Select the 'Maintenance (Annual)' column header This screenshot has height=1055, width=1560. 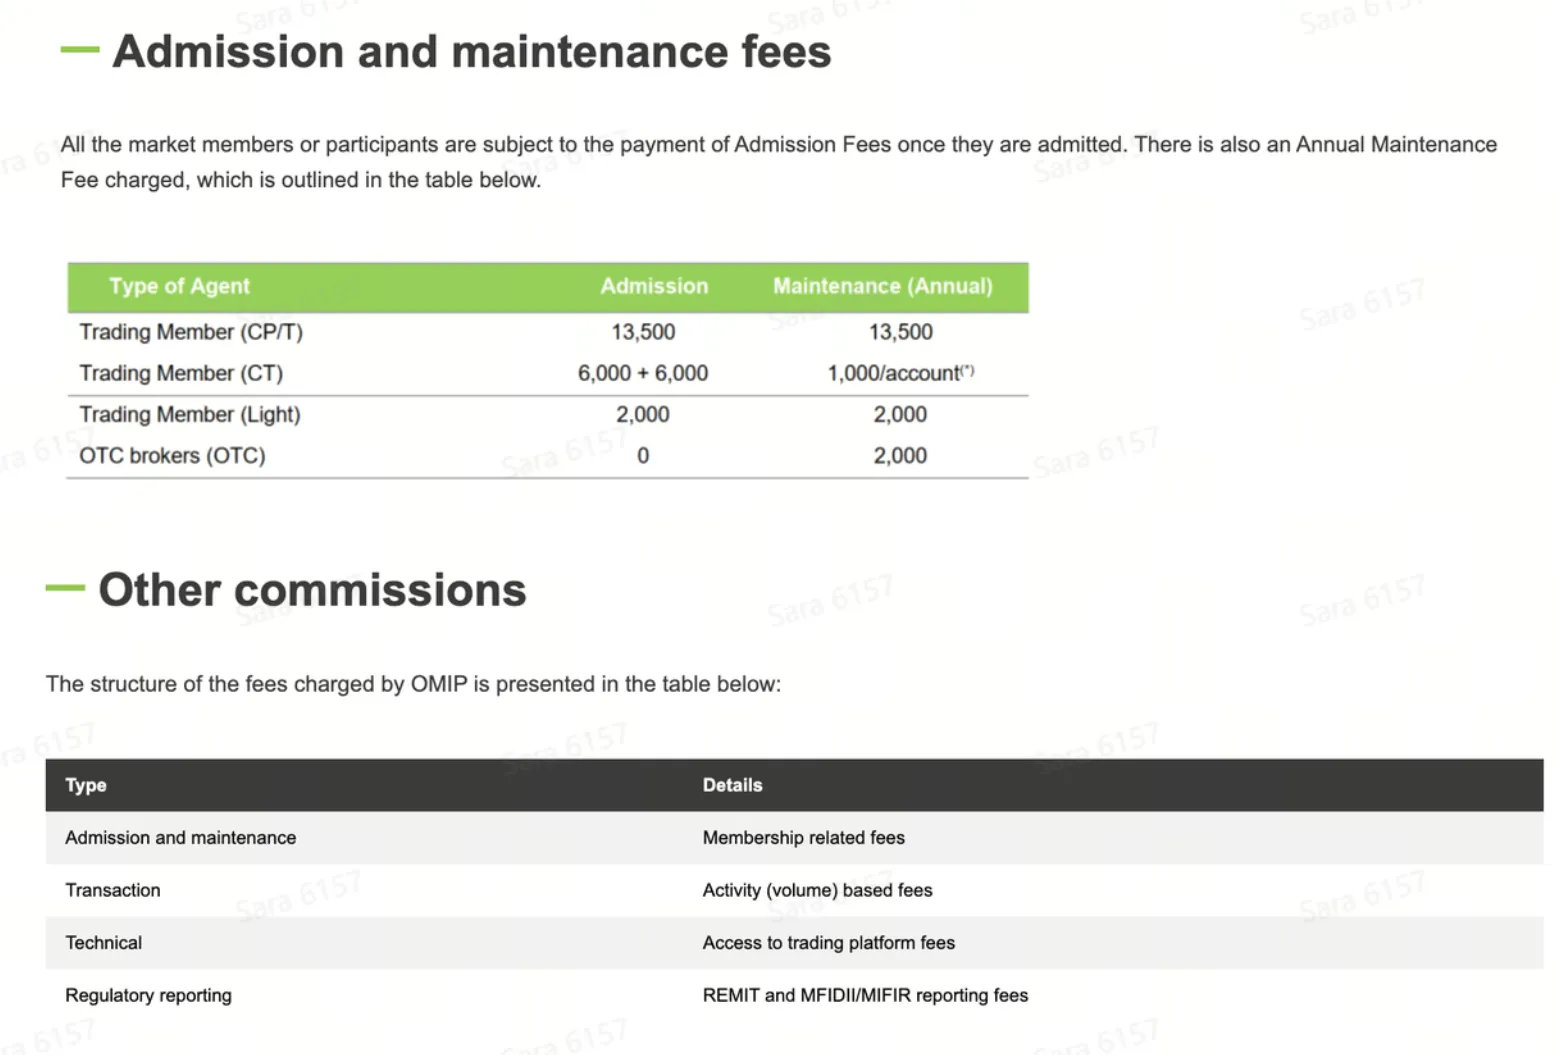tap(883, 286)
